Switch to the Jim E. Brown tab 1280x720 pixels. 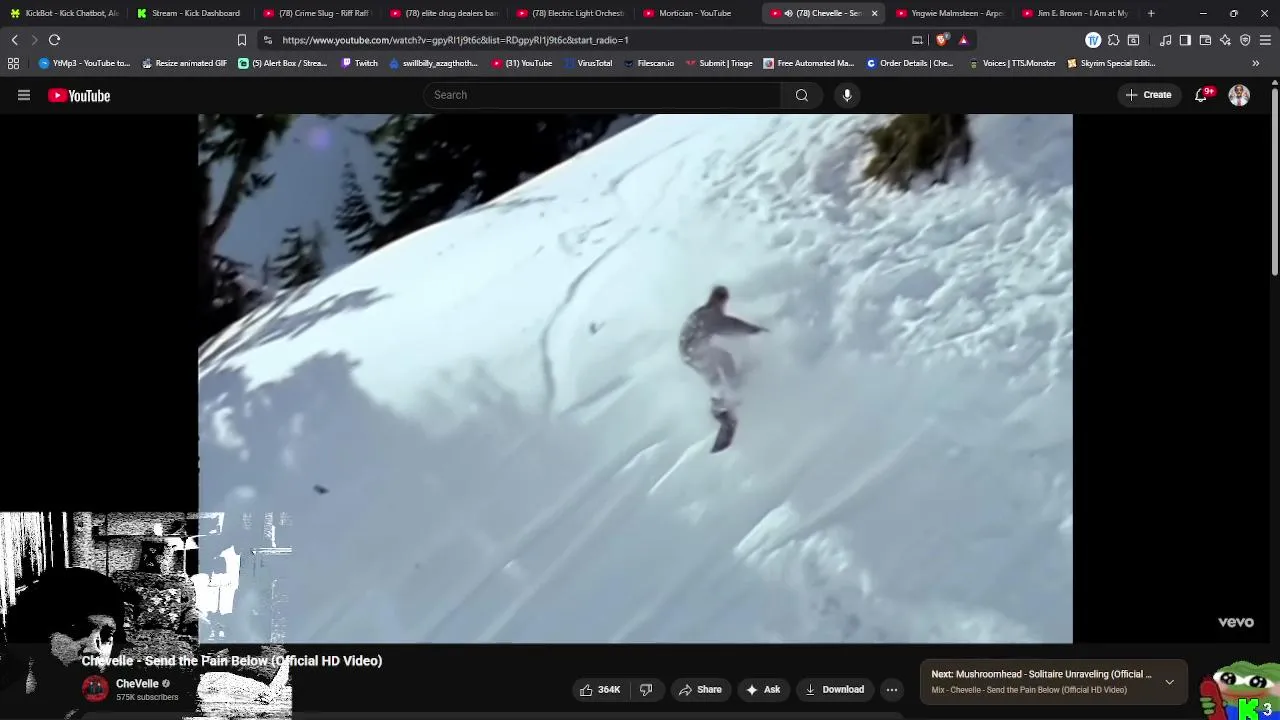[1076, 13]
